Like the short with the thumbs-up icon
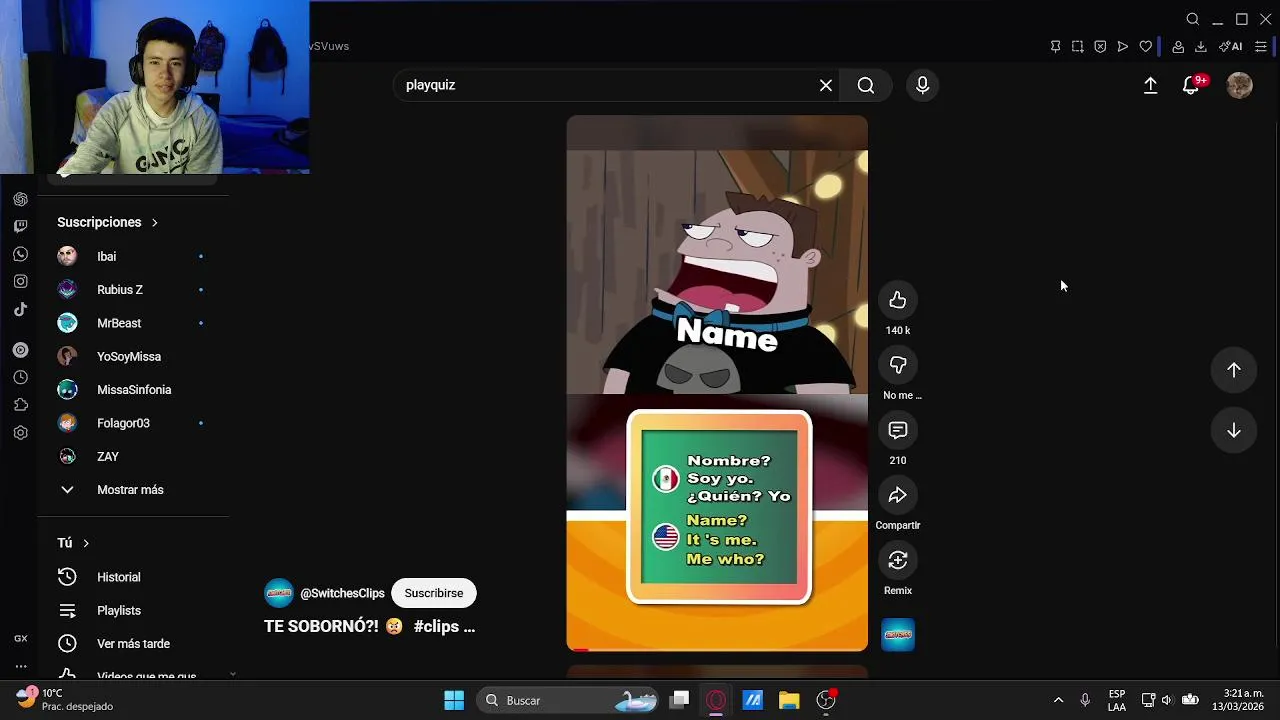The height and width of the screenshot is (720, 1280). pyautogui.click(x=898, y=300)
